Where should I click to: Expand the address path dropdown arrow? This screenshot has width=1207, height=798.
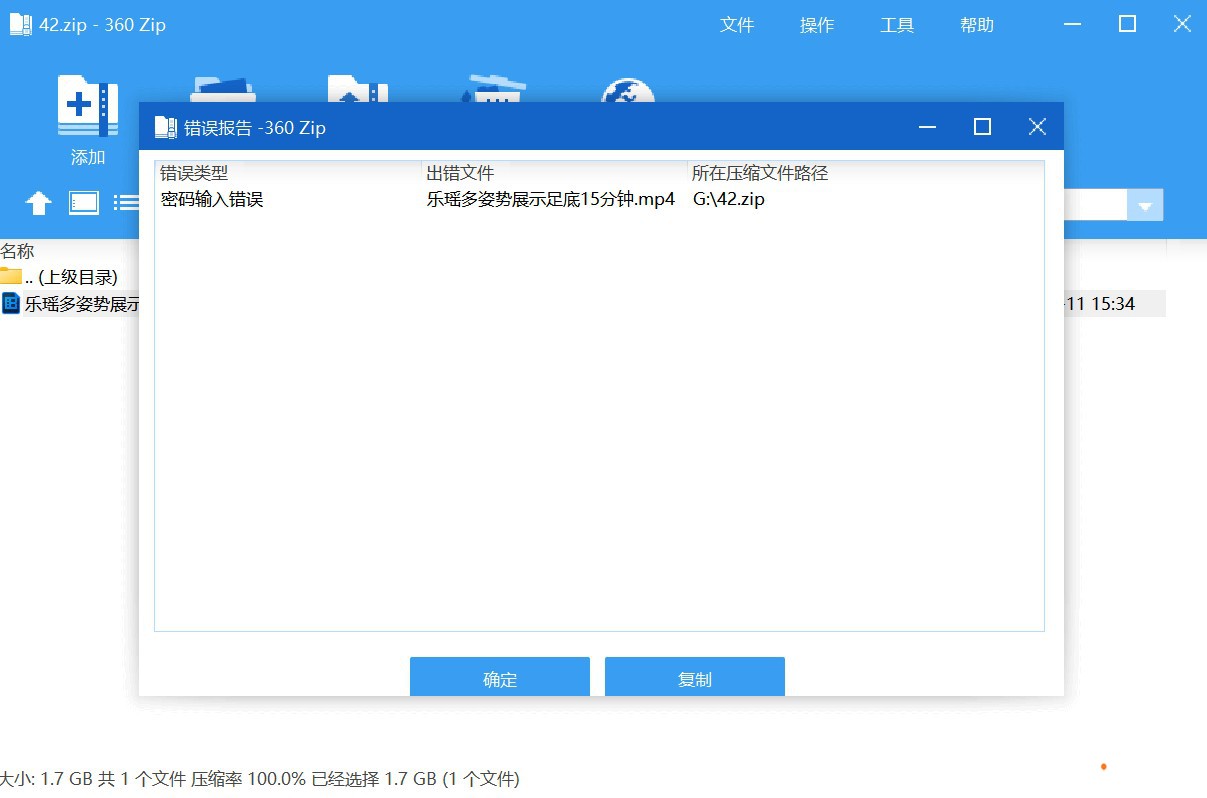1144,206
